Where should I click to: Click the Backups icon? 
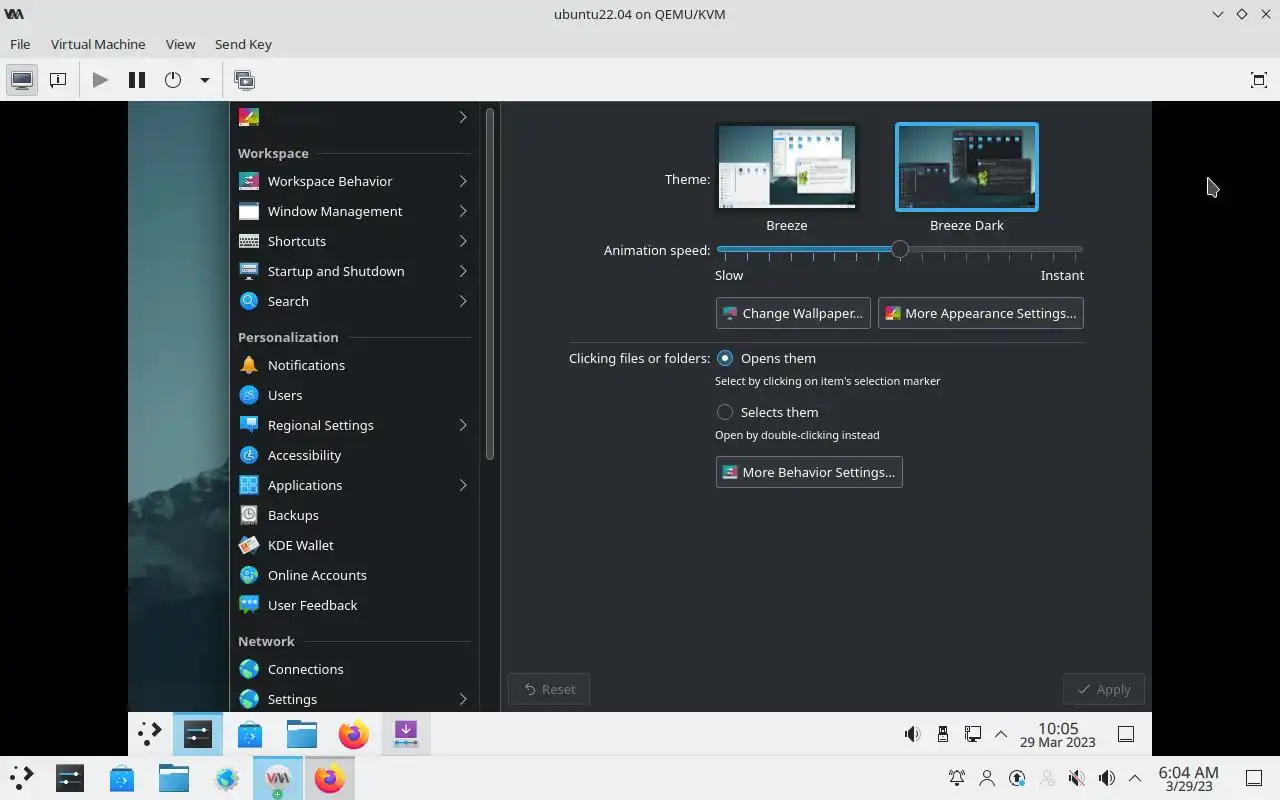point(249,515)
